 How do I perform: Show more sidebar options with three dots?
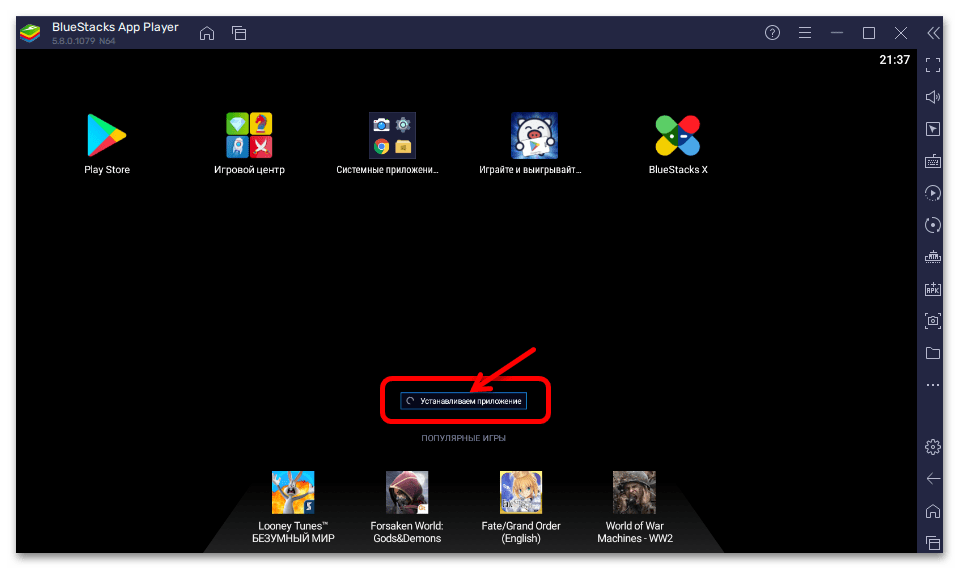coord(933,385)
